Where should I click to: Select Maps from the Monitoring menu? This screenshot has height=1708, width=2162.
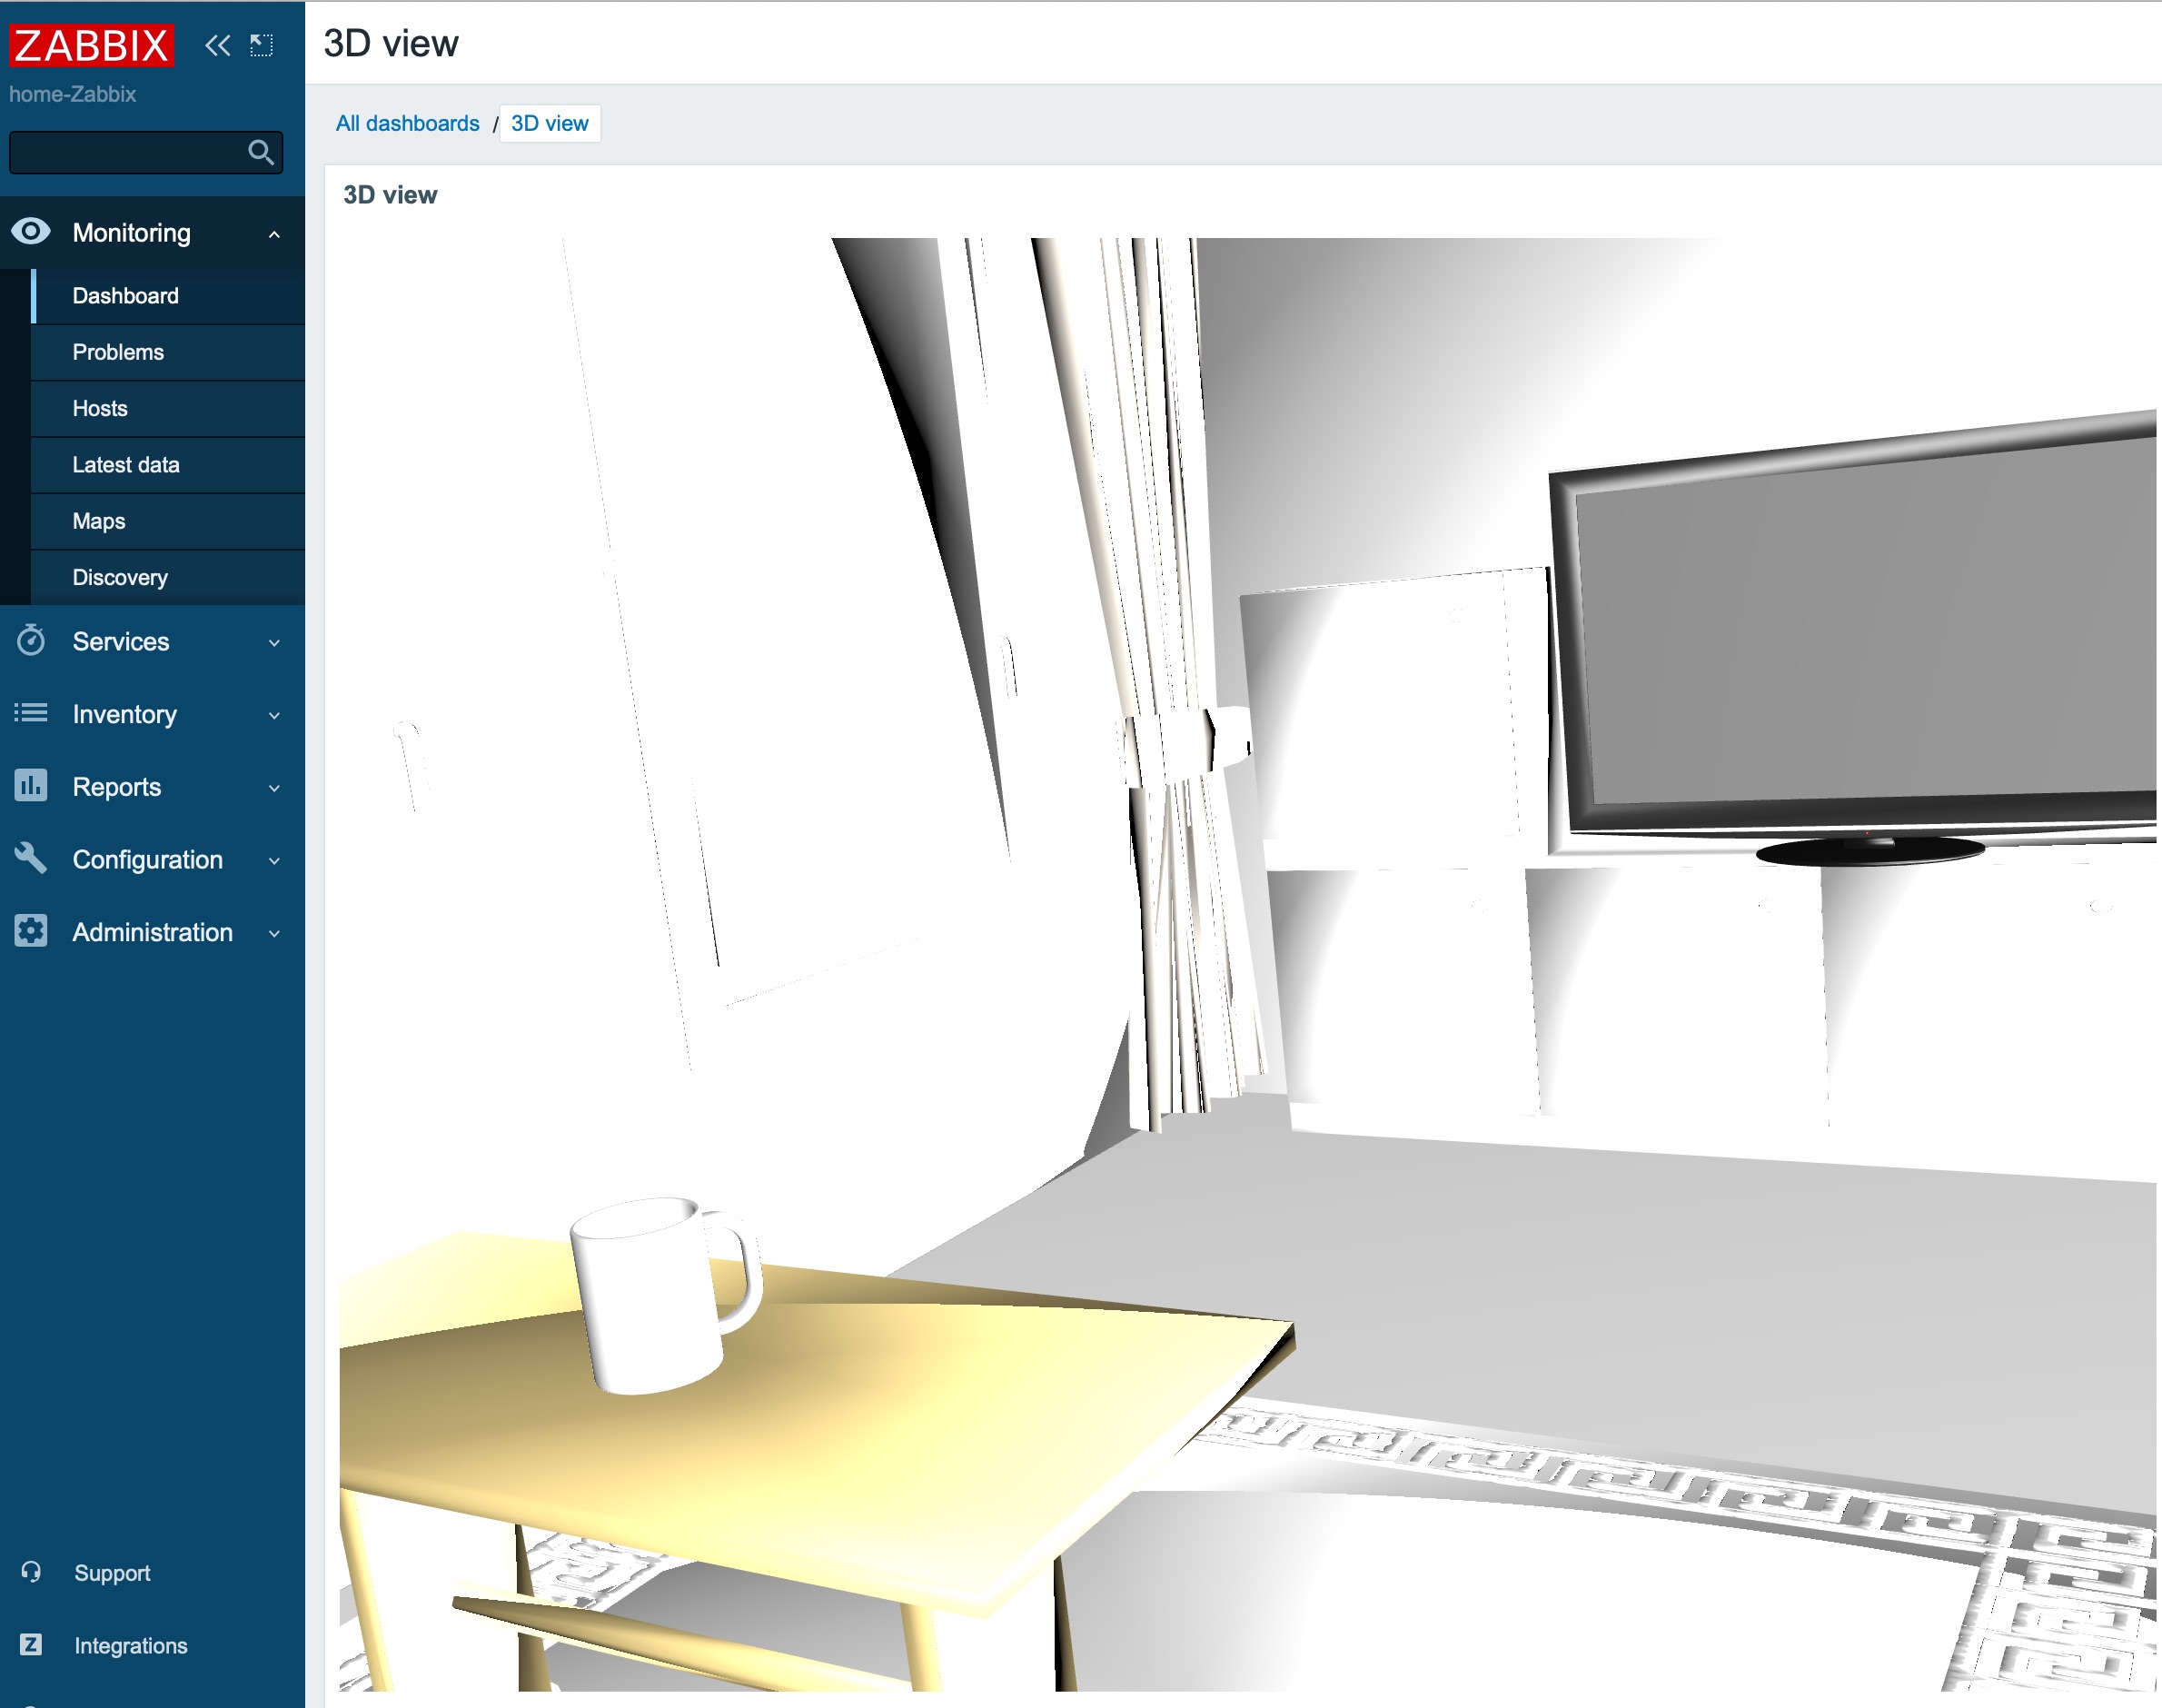pos(98,521)
